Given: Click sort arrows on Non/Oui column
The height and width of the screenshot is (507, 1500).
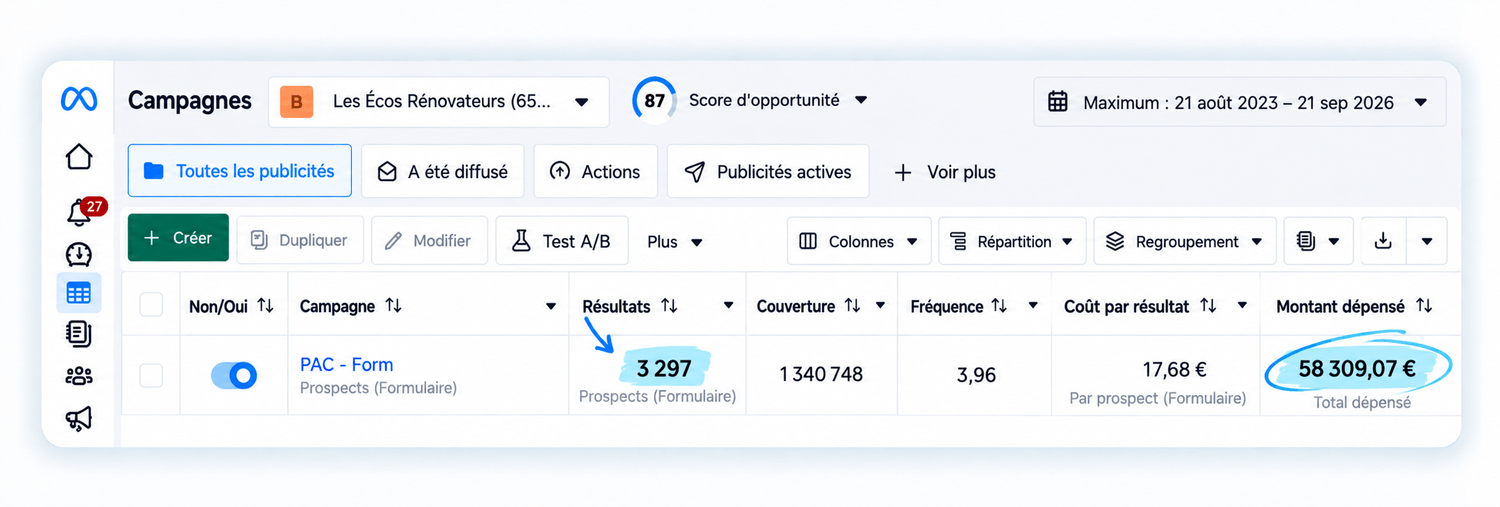Looking at the screenshot, I should pyautogui.click(x=265, y=306).
